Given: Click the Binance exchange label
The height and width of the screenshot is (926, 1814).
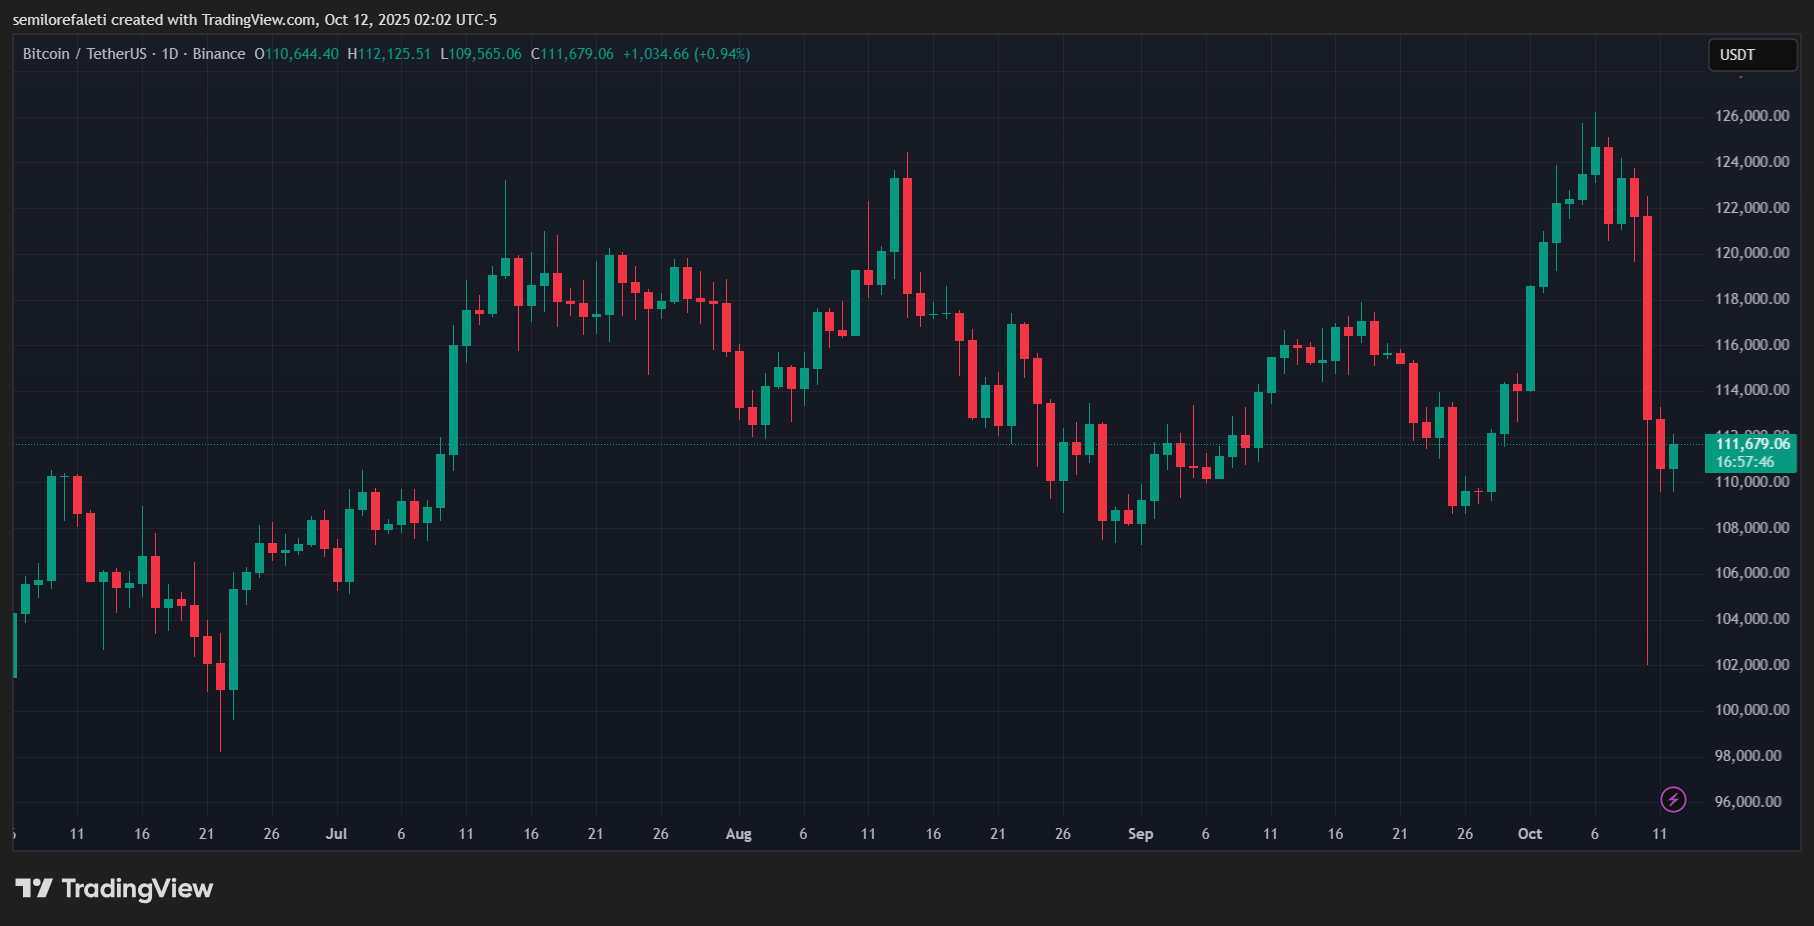Looking at the screenshot, I should click(x=218, y=54).
